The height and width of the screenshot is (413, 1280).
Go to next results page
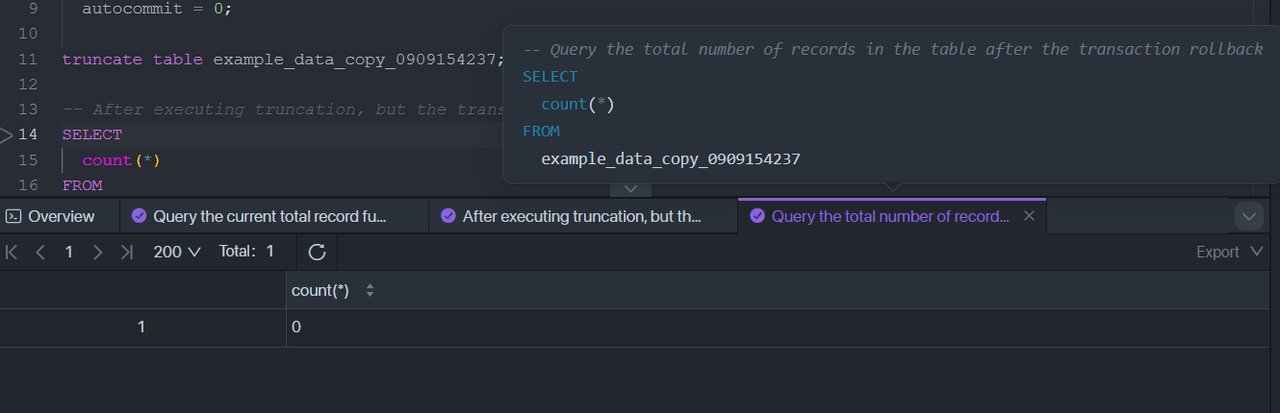tap(97, 252)
